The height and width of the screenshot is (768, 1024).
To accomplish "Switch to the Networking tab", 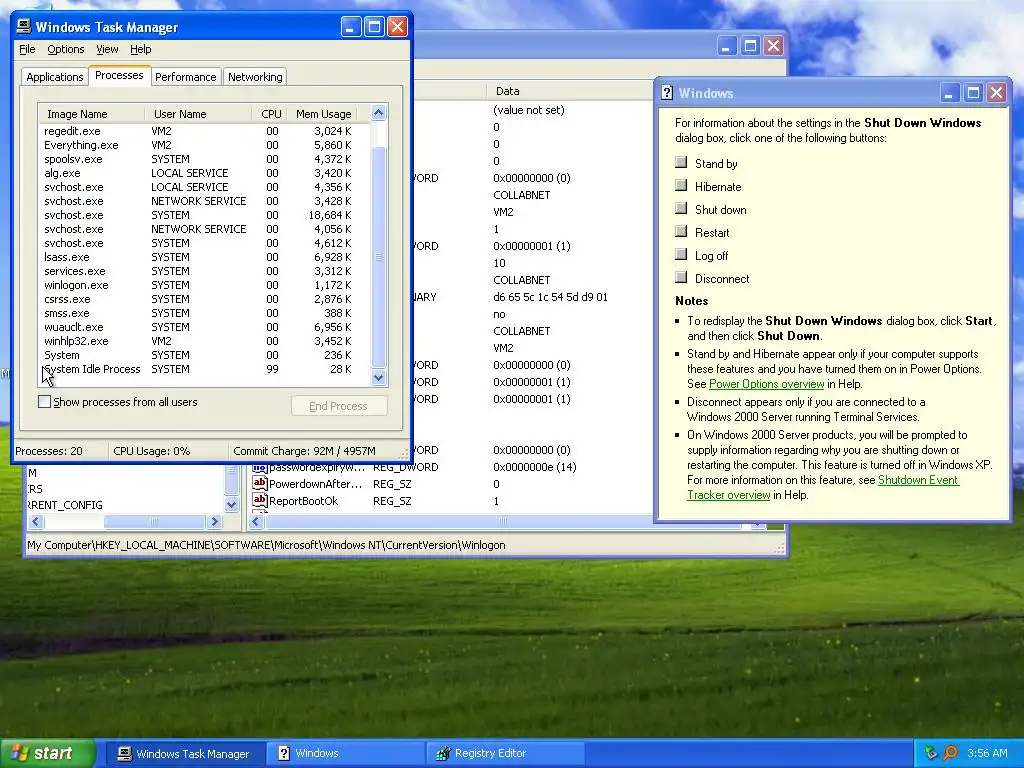I will coord(255,77).
